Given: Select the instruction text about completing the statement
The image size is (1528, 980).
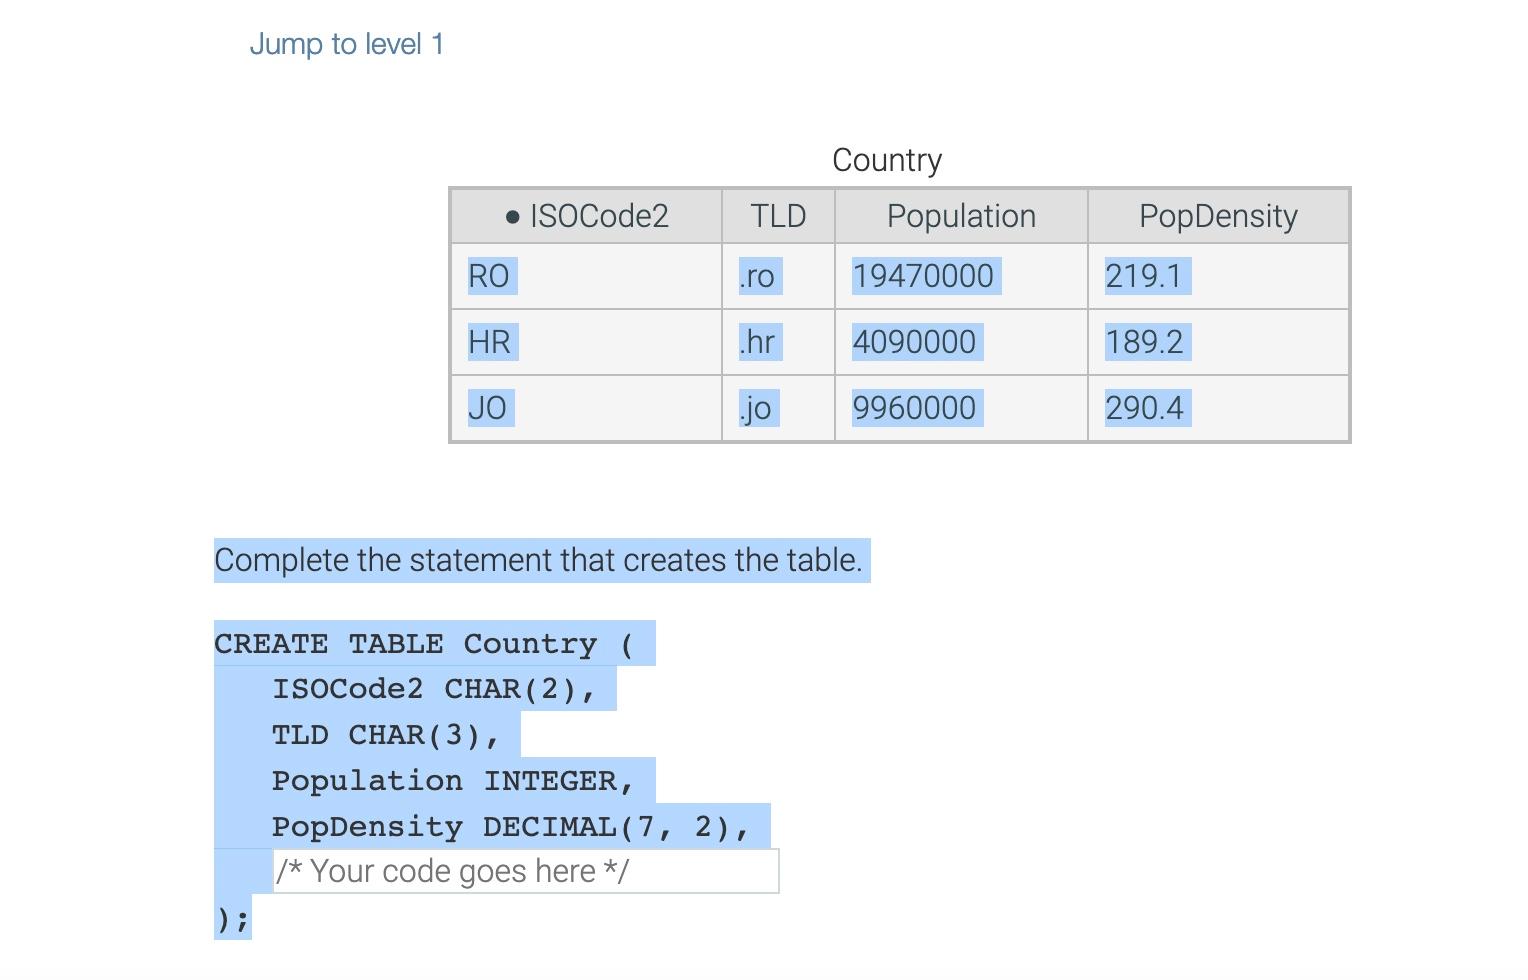Looking at the screenshot, I should pyautogui.click(x=540, y=560).
